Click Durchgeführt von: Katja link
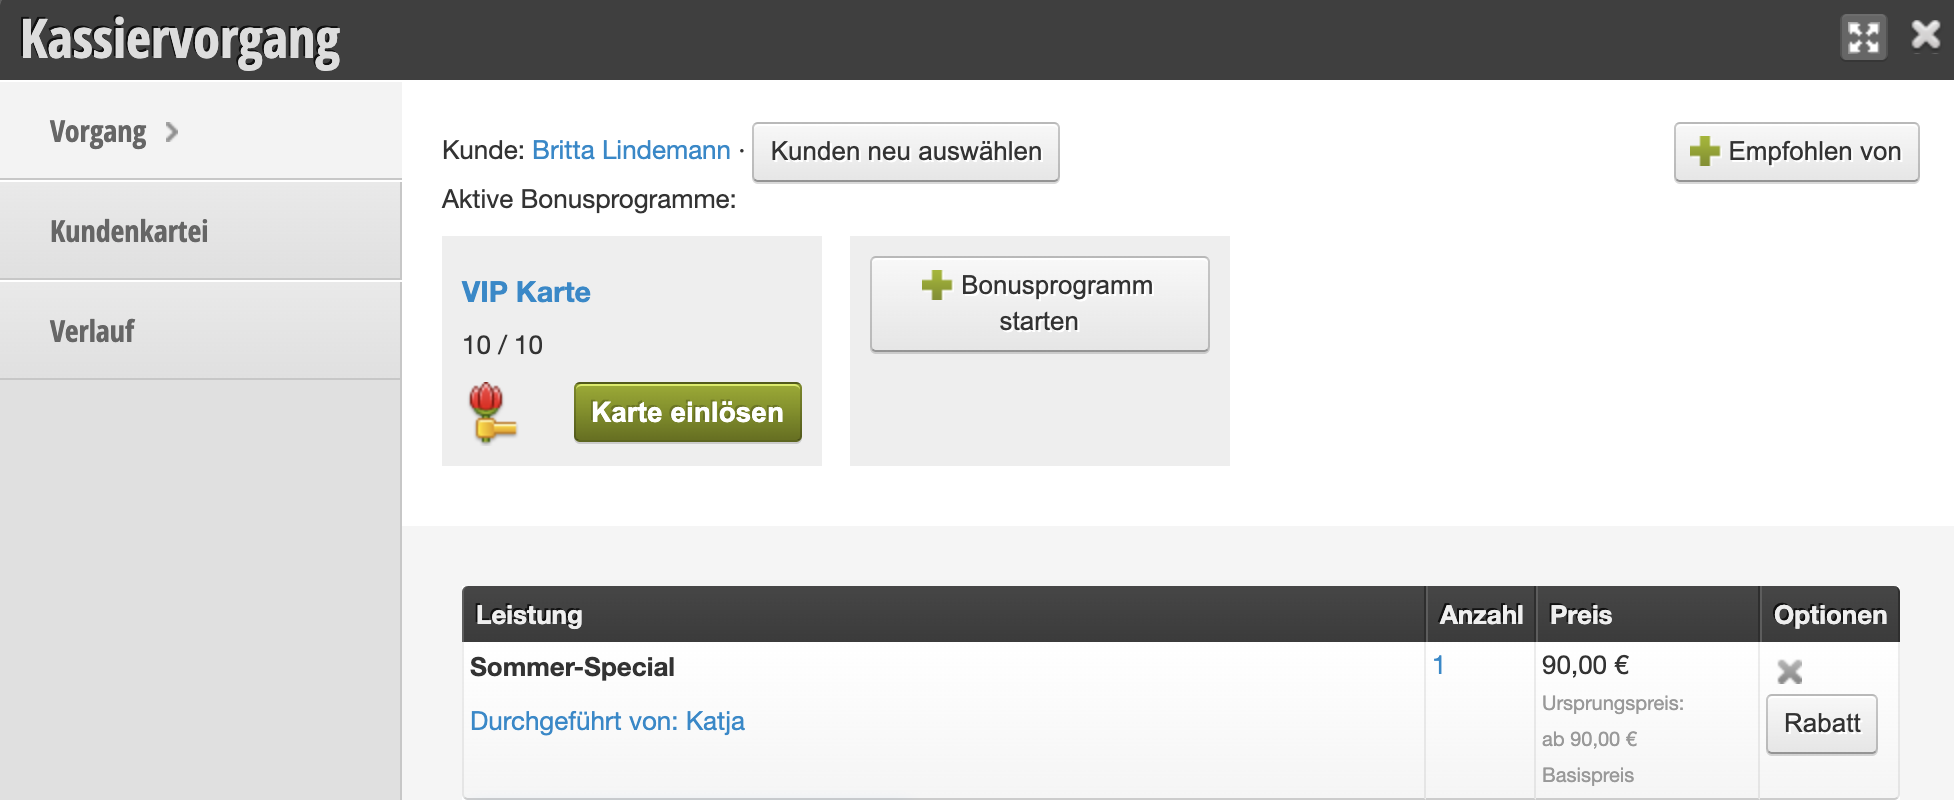 point(607,721)
